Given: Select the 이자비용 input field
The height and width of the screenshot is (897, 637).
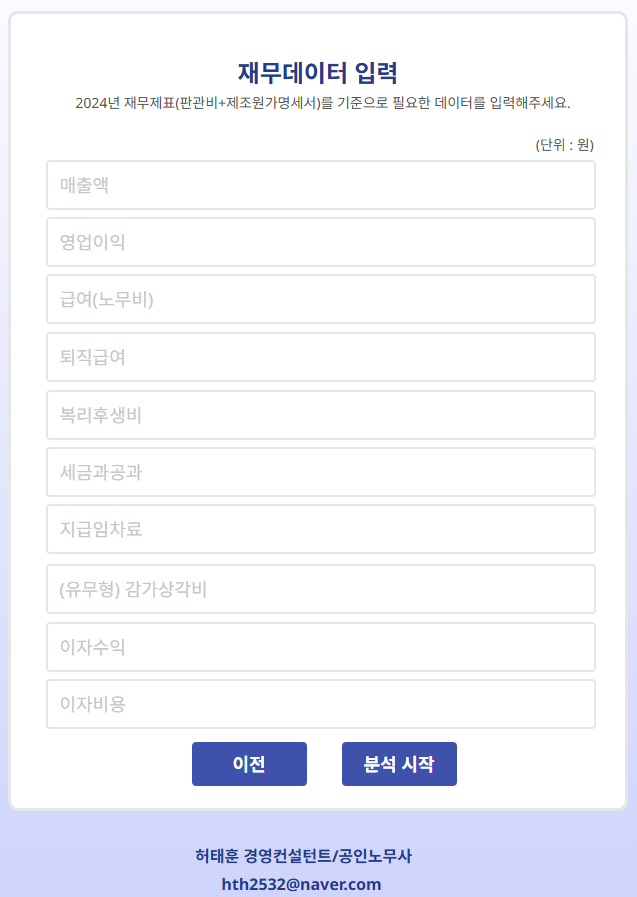Looking at the screenshot, I should [321, 704].
